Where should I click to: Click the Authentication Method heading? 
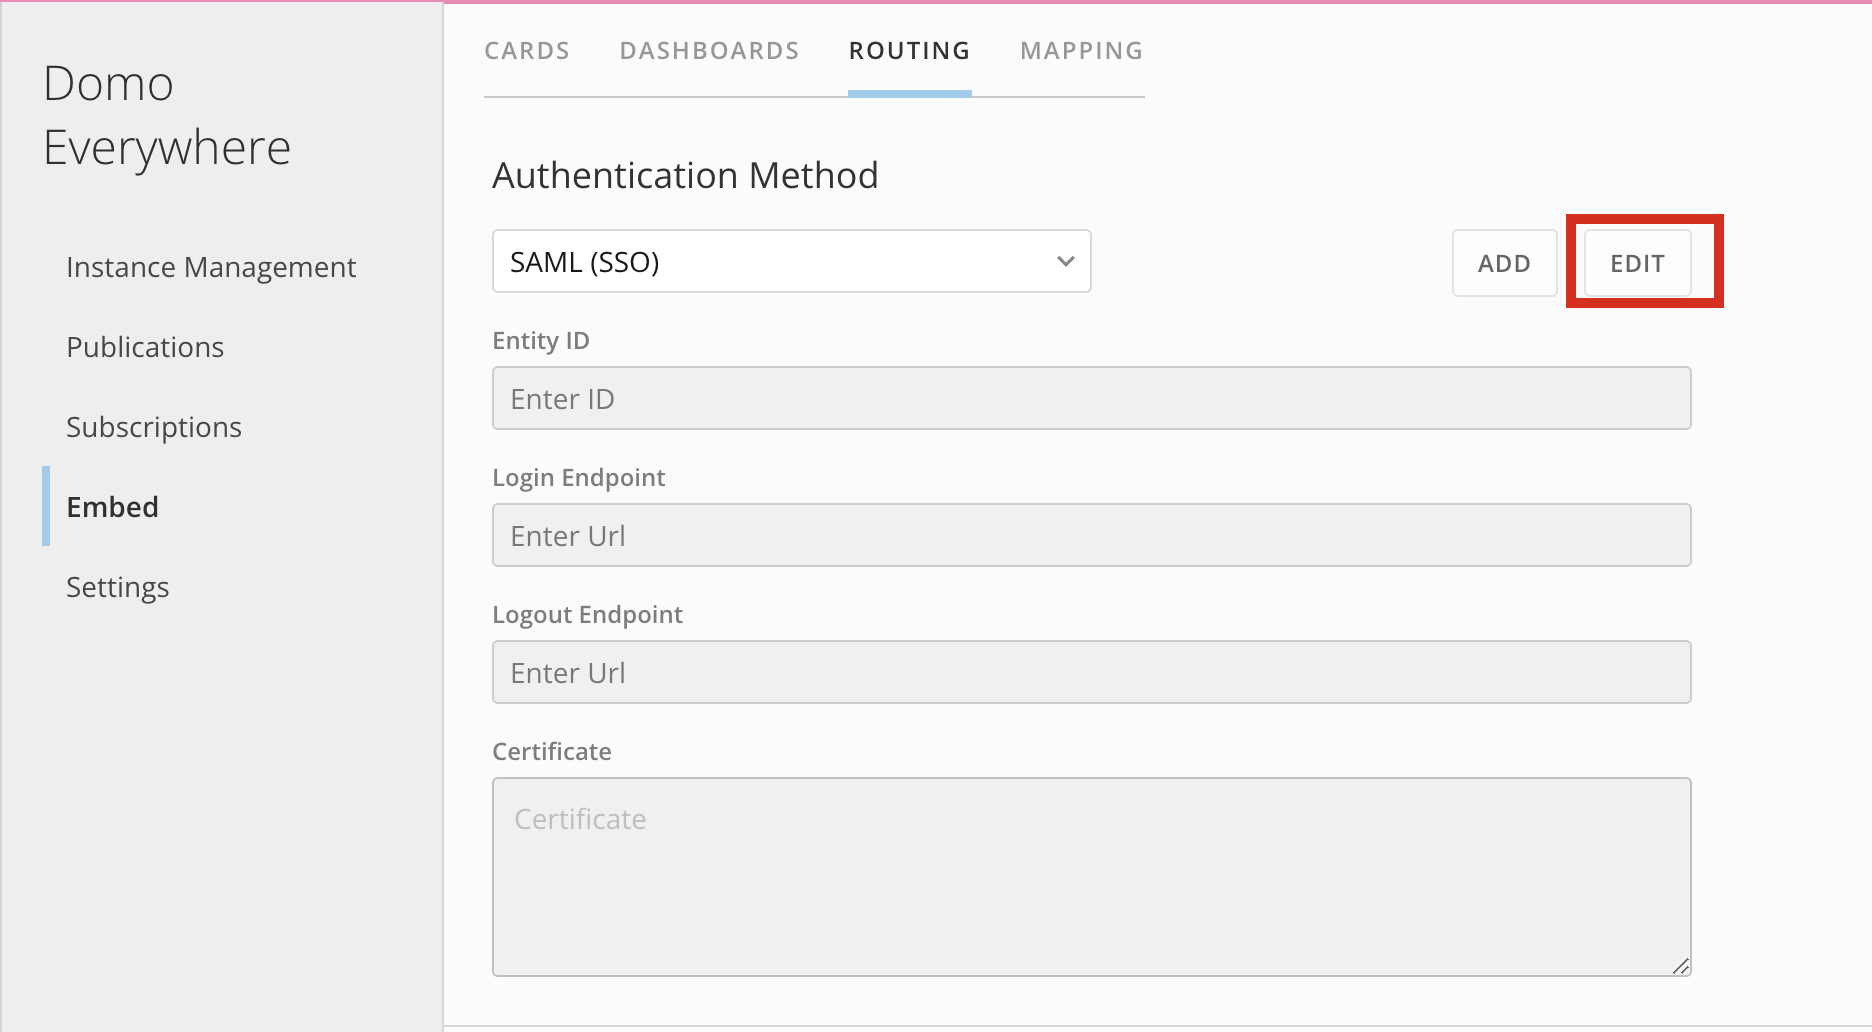click(685, 175)
